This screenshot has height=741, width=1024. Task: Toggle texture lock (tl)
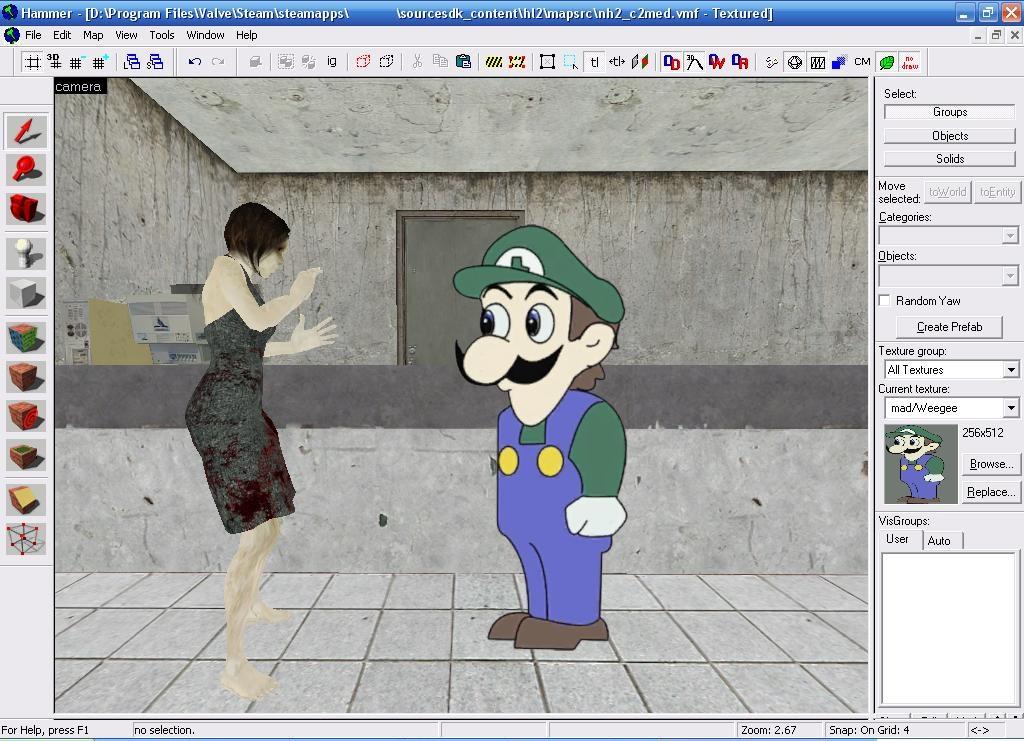click(x=594, y=62)
